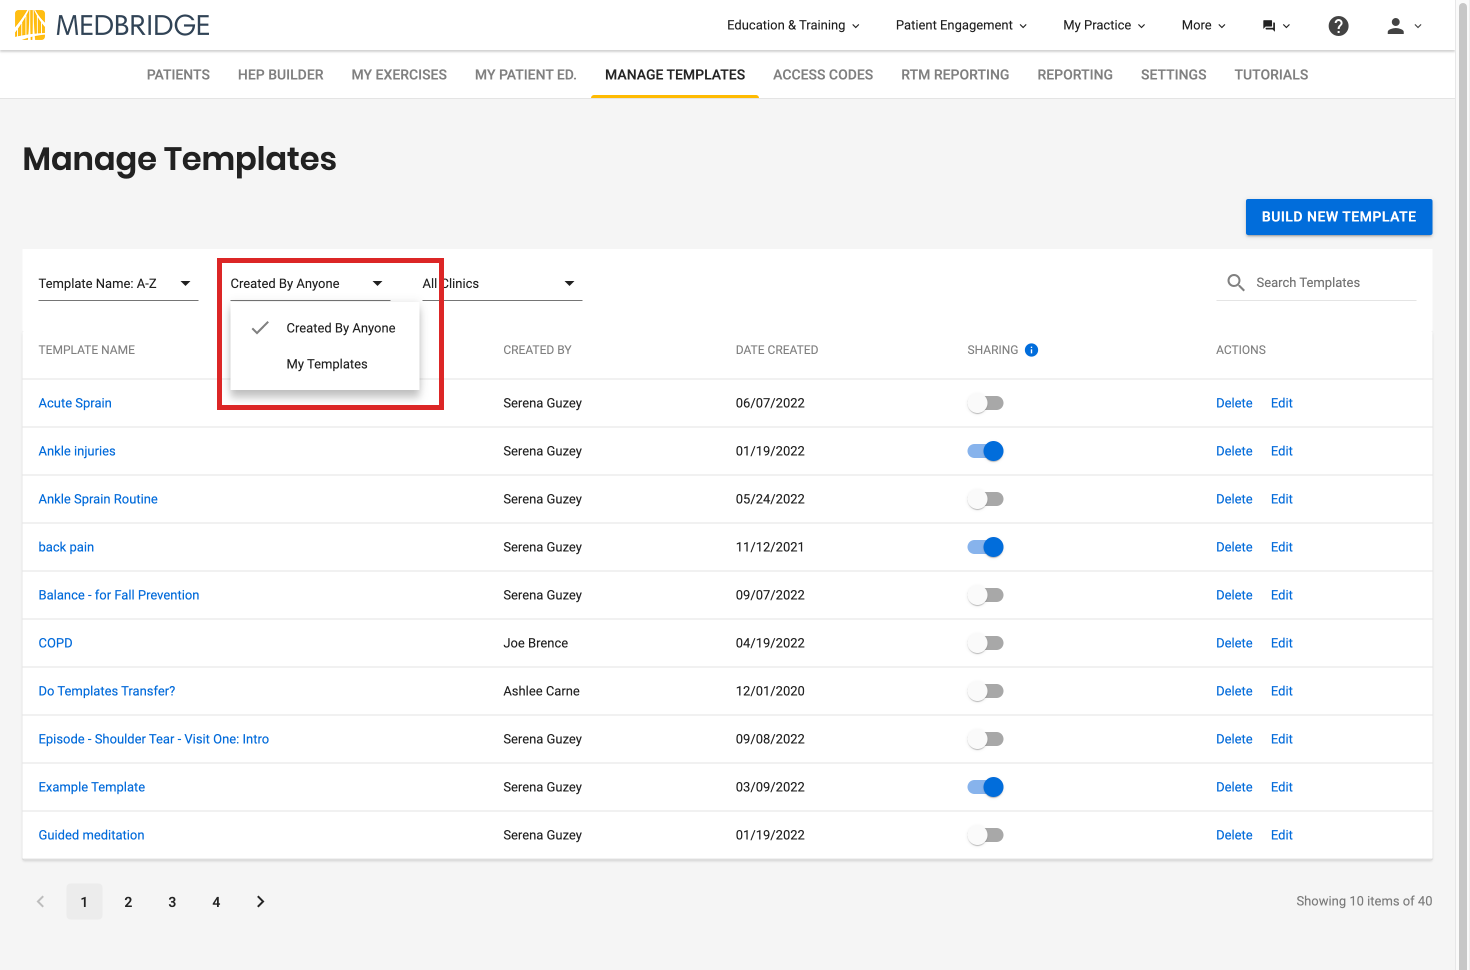This screenshot has width=1470, height=970.
Task: Expand the Patient Engagement menu
Action: click(961, 26)
